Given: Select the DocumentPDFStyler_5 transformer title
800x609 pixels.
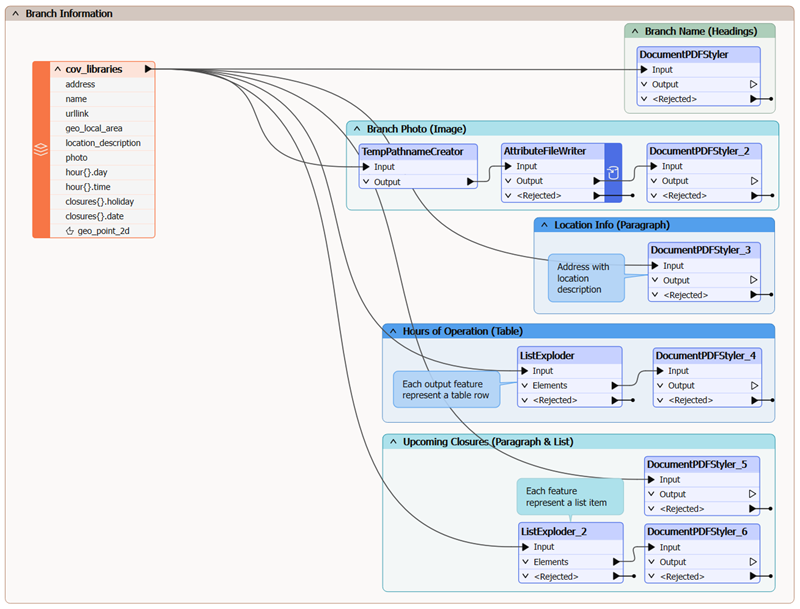Looking at the screenshot, I should [x=697, y=464].
